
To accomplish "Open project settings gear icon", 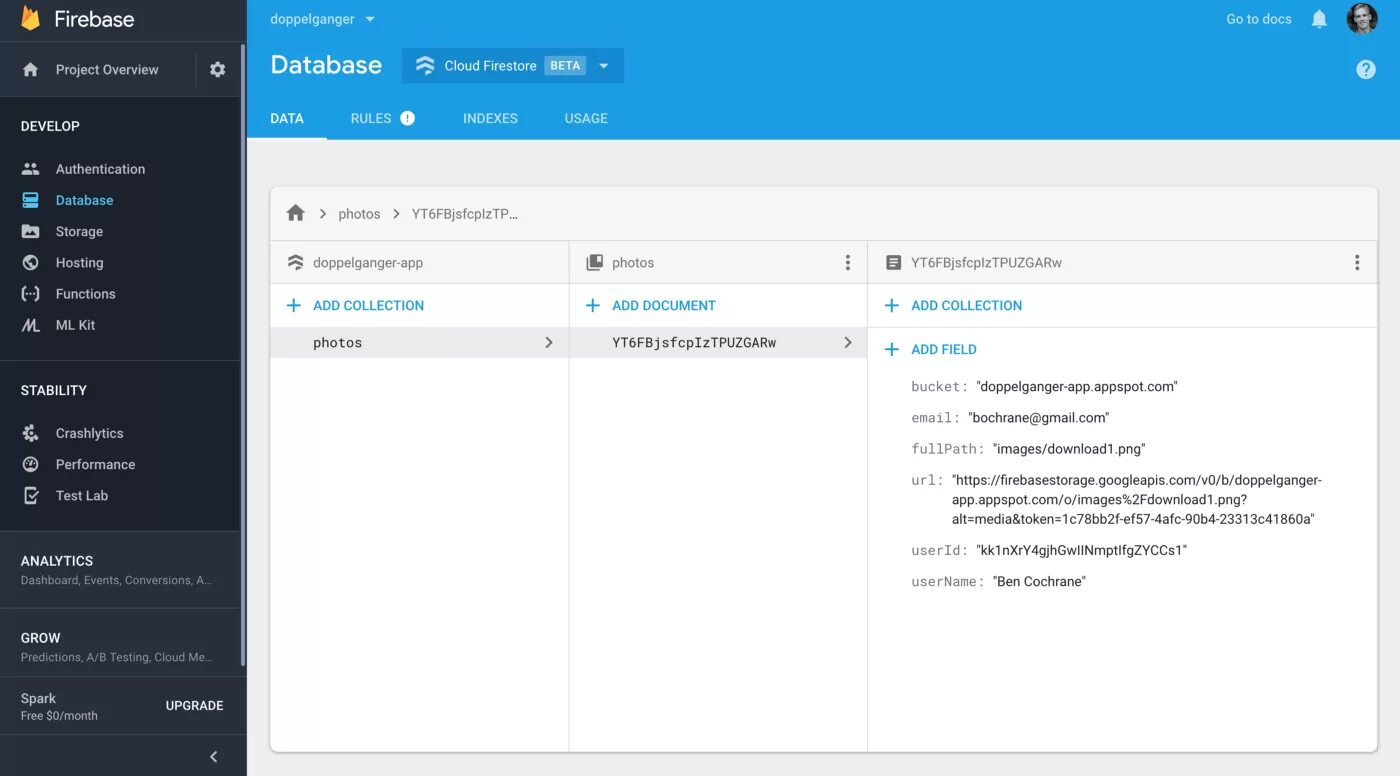I will (x=218, y=69).
